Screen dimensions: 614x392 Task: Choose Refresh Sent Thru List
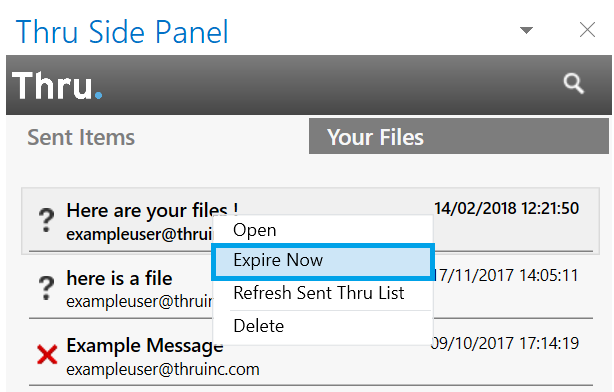coord(318,293)
